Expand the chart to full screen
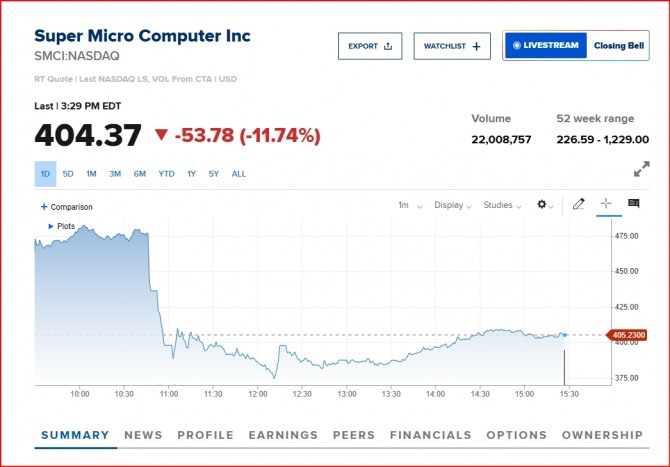Screen dimensions: 670x467 (641, 170)
